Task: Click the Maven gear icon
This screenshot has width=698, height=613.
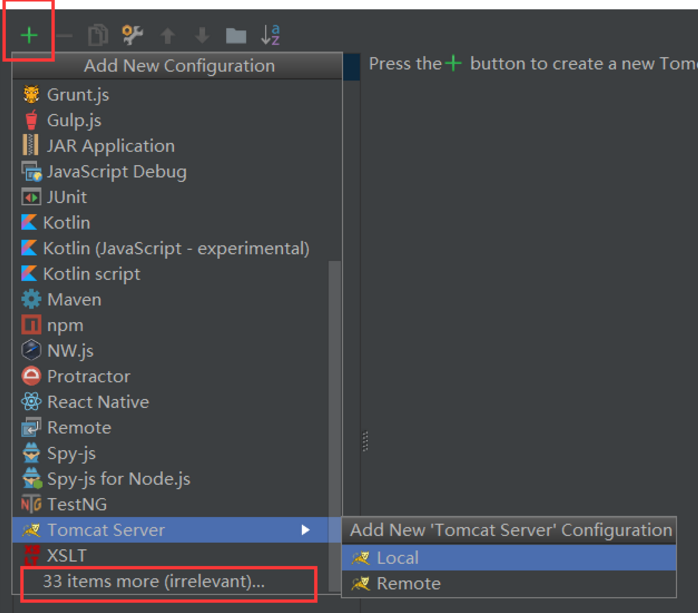Action: tap(31, 299)
